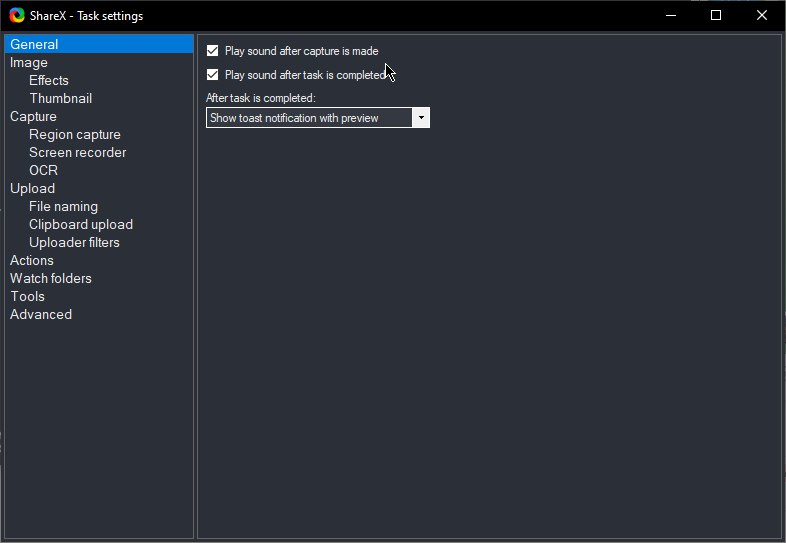Image resolution: width=786 pixels, height=543 pixels.
Task: Minimize the Task settings window
Action: 671,16
